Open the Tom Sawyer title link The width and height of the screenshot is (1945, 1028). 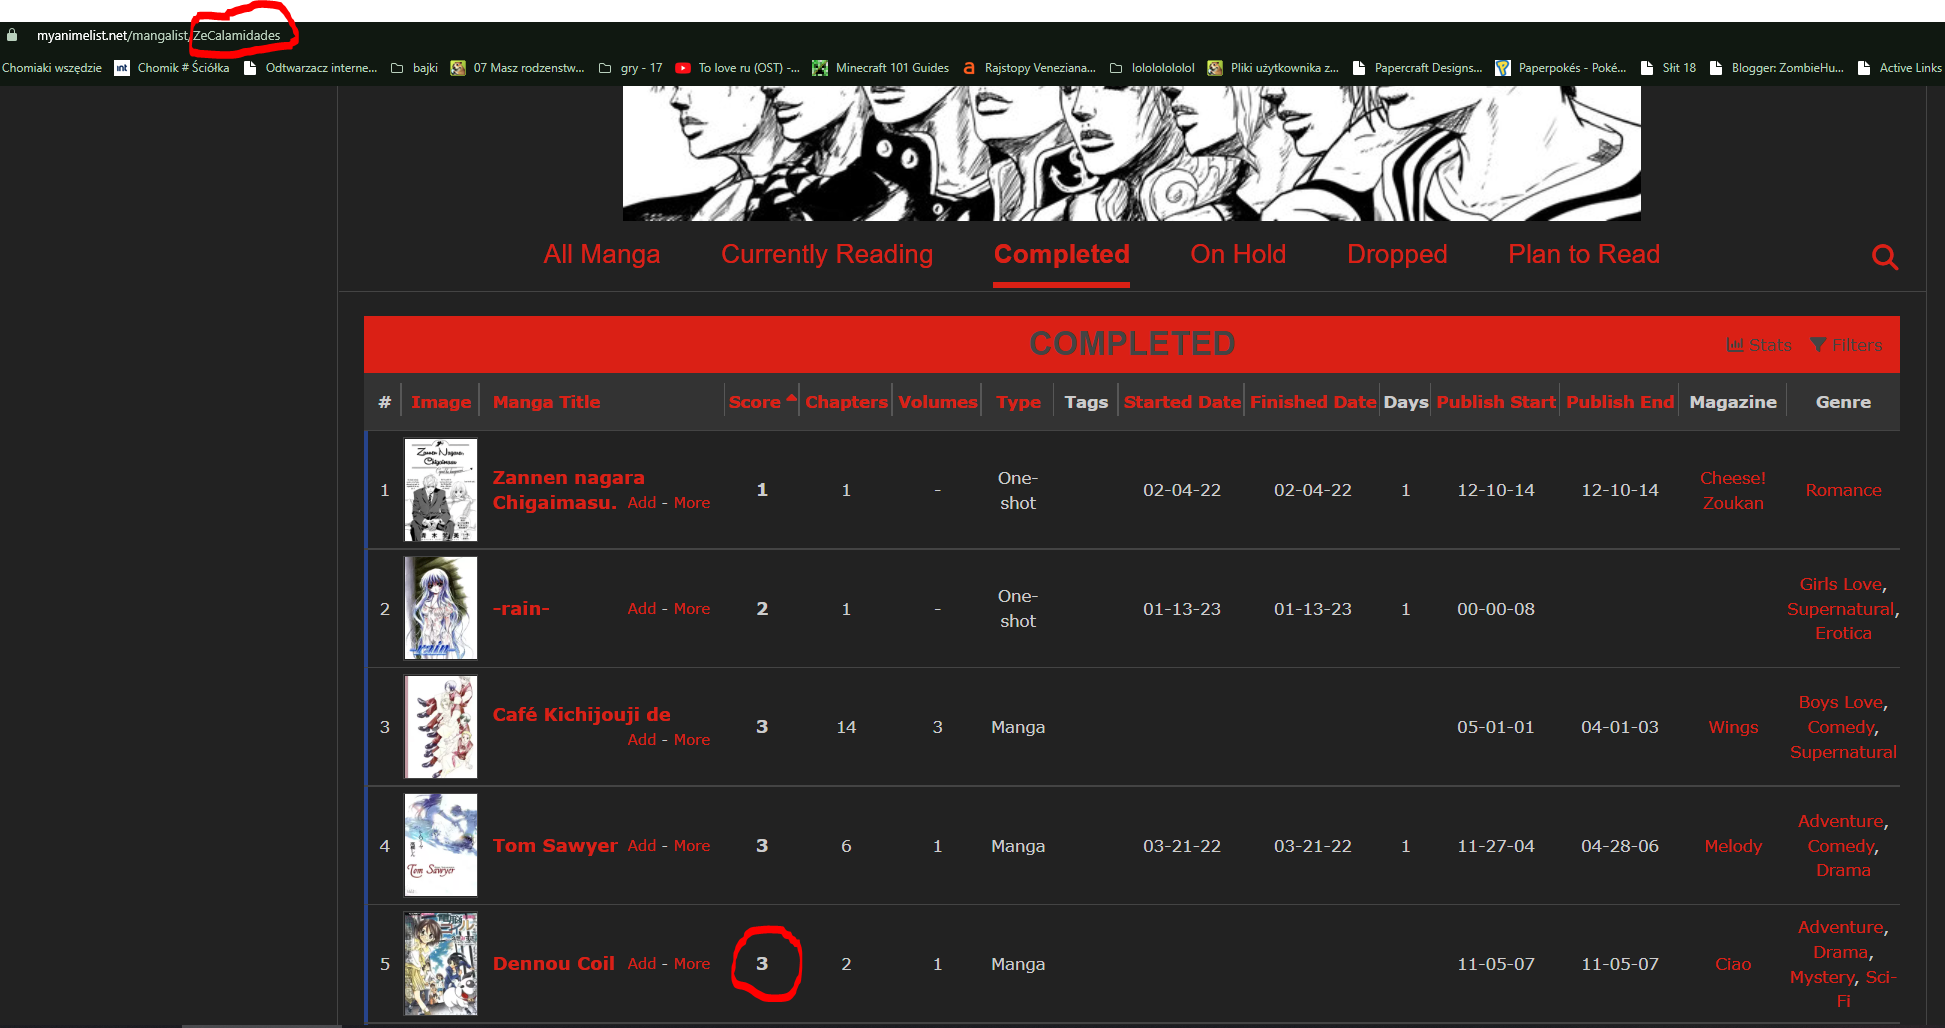tap(555, 846)
